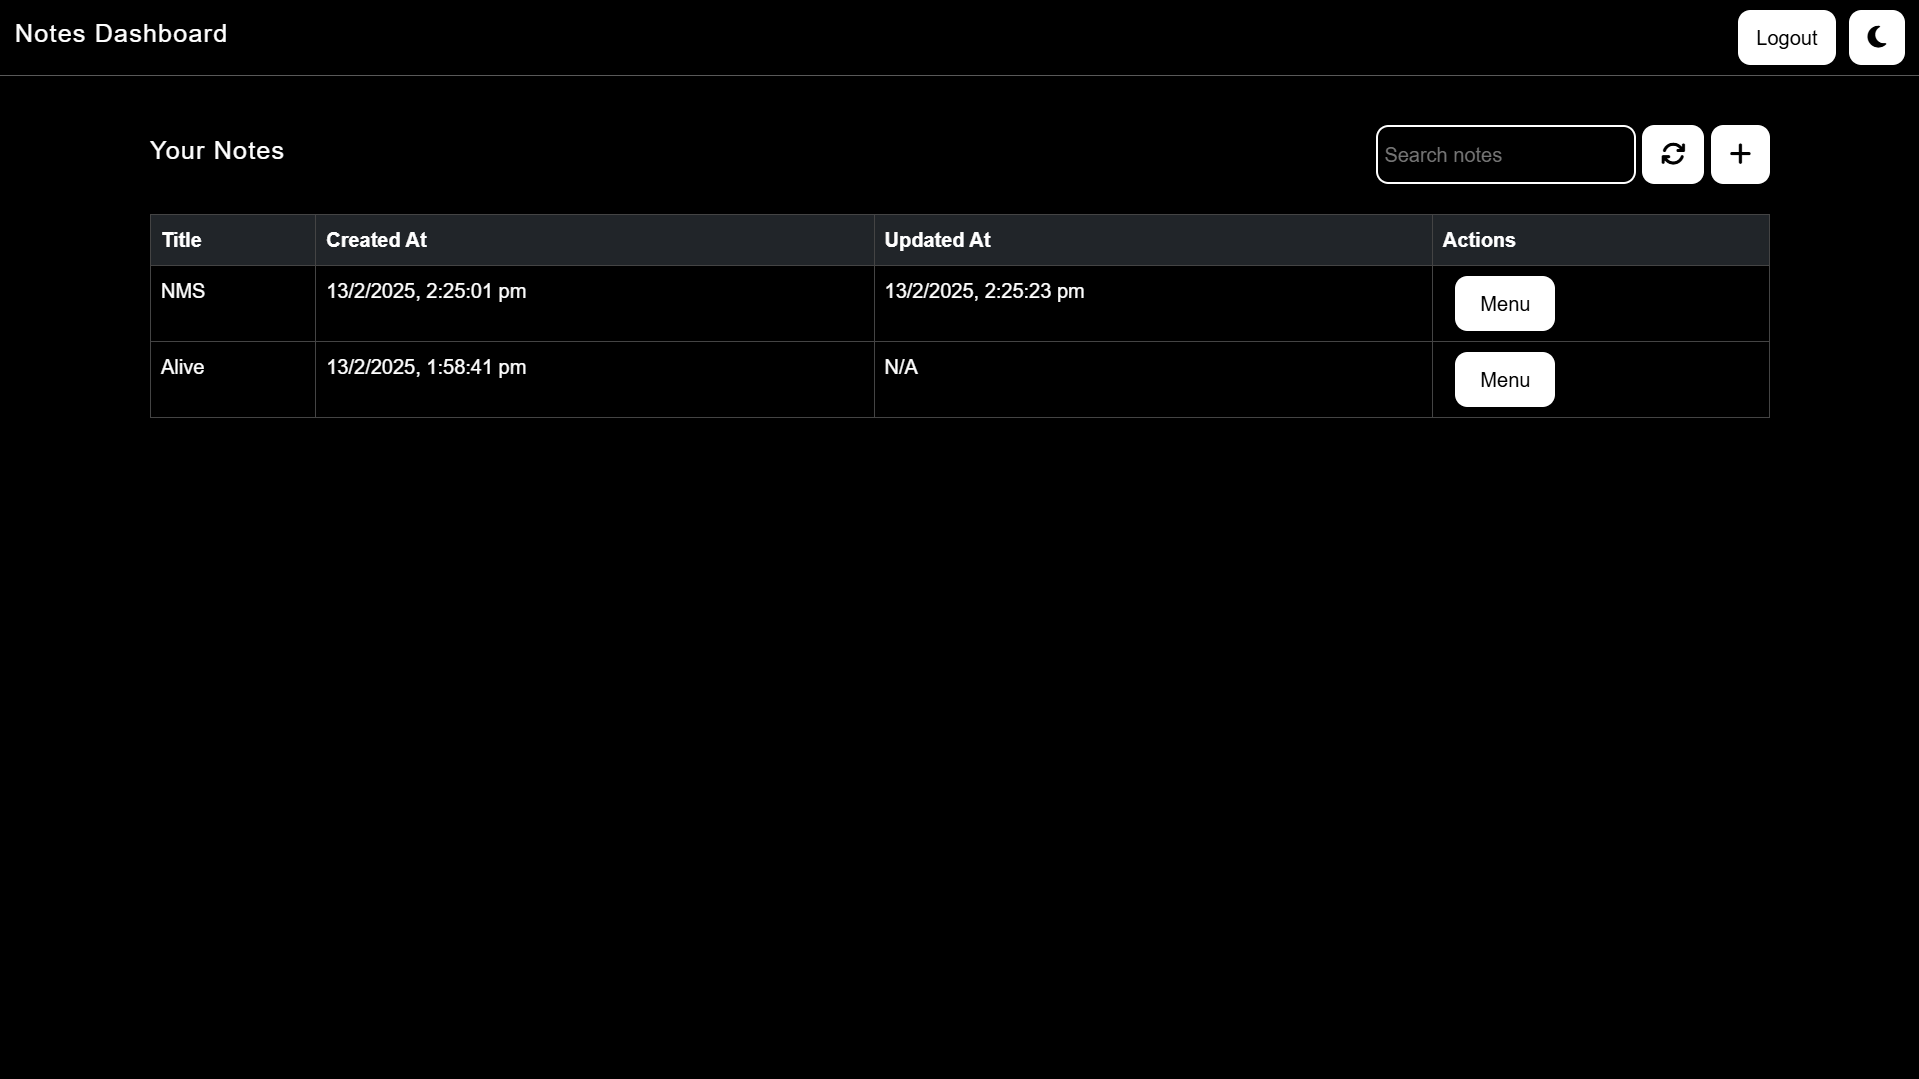Toggle dark mode with the moon icon
Image resolution: width=1919 pixels, height=1079 pixels.
1876,37
